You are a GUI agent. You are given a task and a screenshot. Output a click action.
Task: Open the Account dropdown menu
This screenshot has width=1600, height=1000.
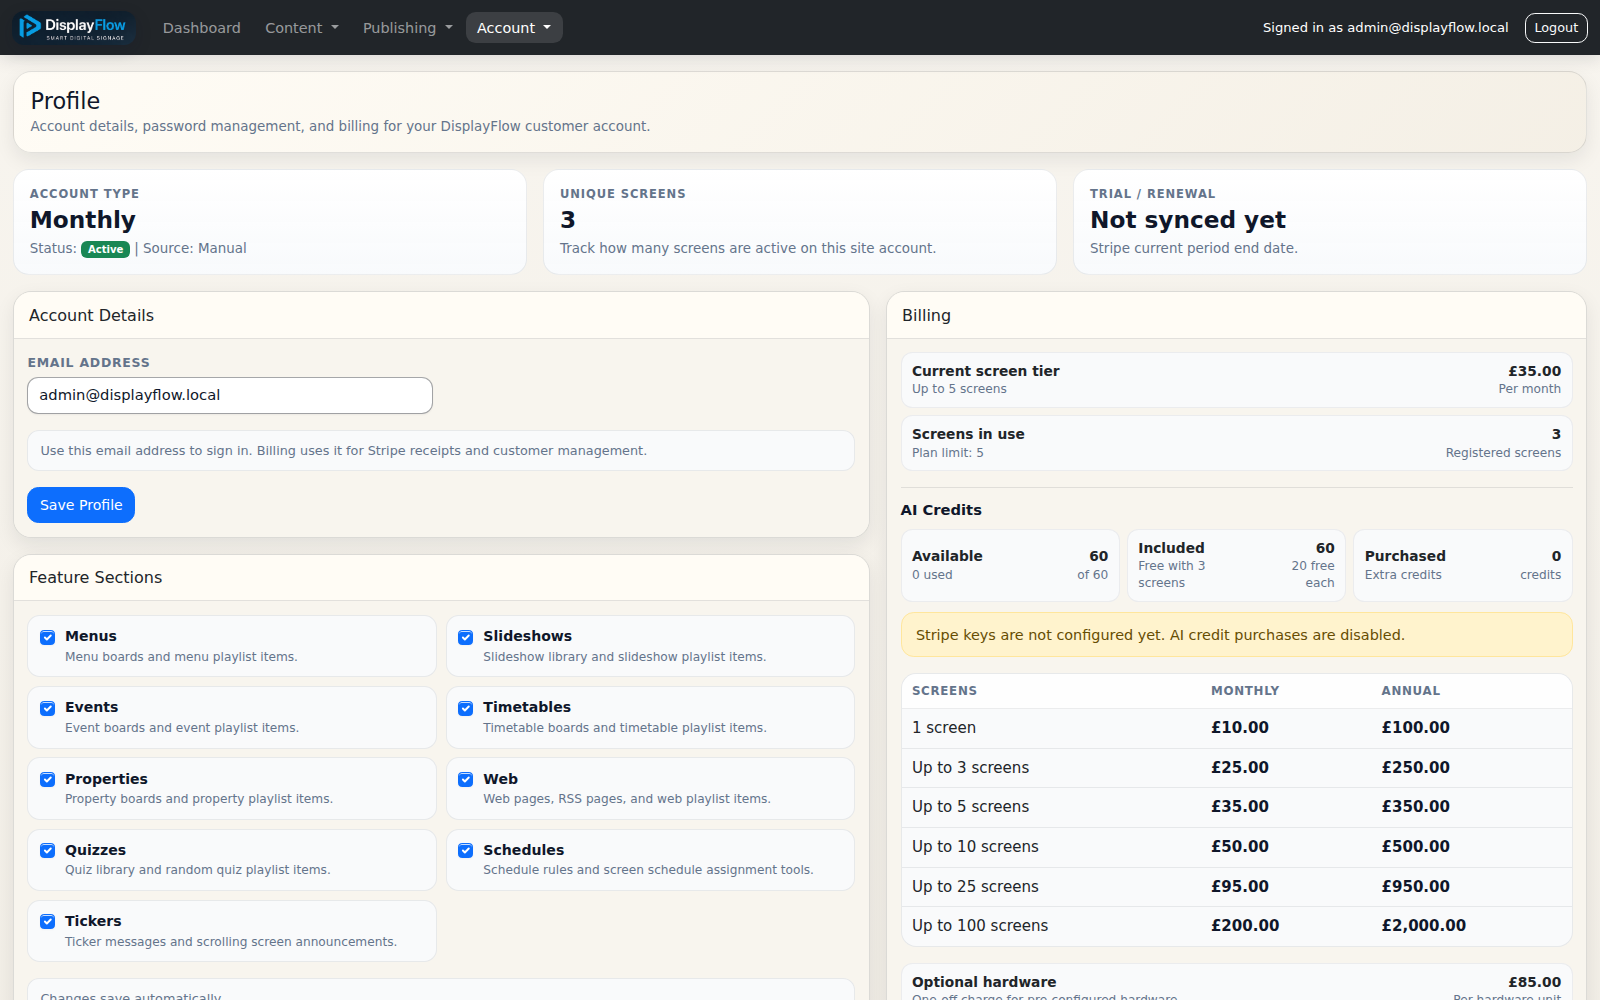click(x=514, y=28)
